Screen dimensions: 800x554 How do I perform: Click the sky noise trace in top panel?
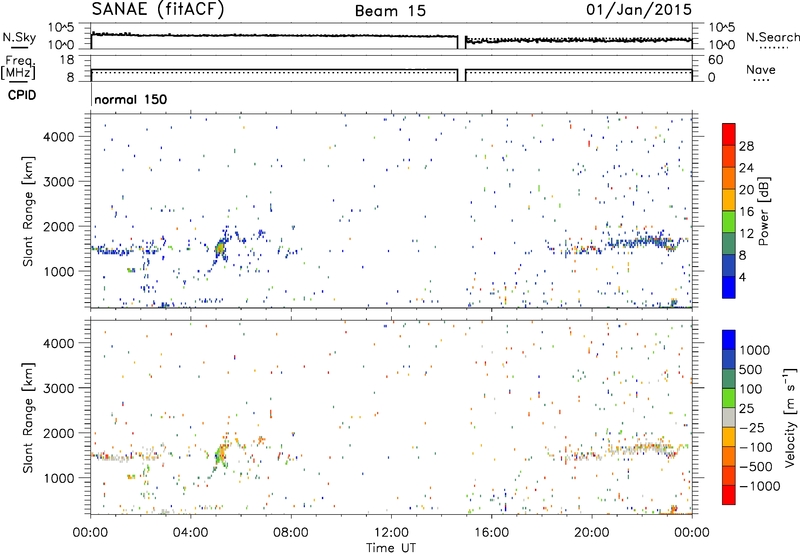click(x=276, y=35)
